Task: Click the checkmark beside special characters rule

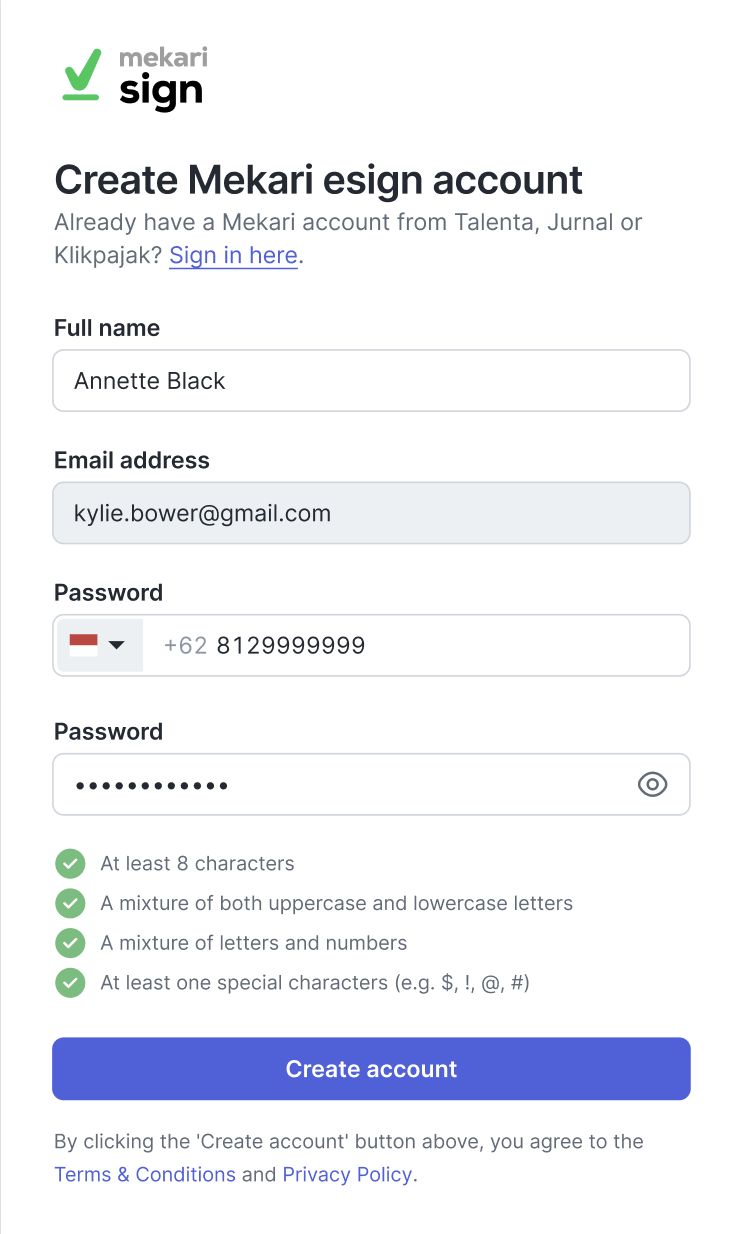Action: click(x=70, y=983)
